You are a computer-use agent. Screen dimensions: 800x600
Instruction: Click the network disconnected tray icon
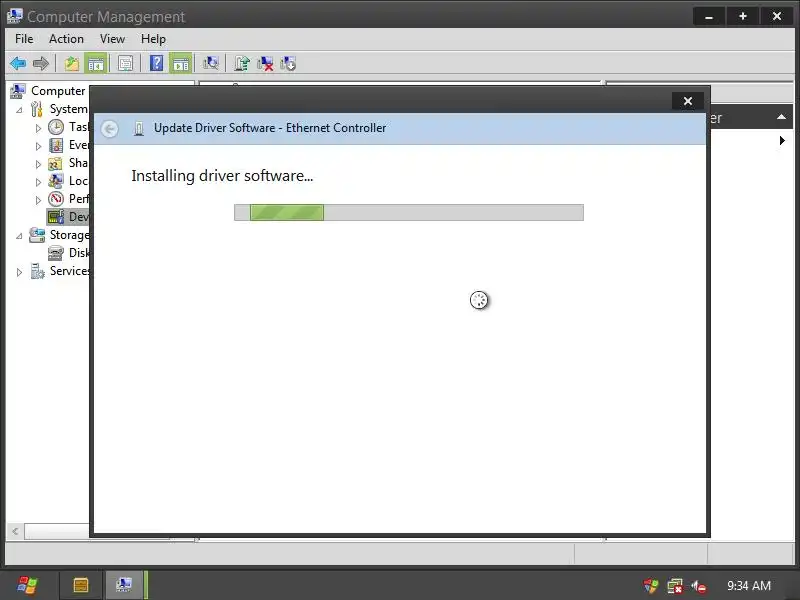tap(675, 586)
